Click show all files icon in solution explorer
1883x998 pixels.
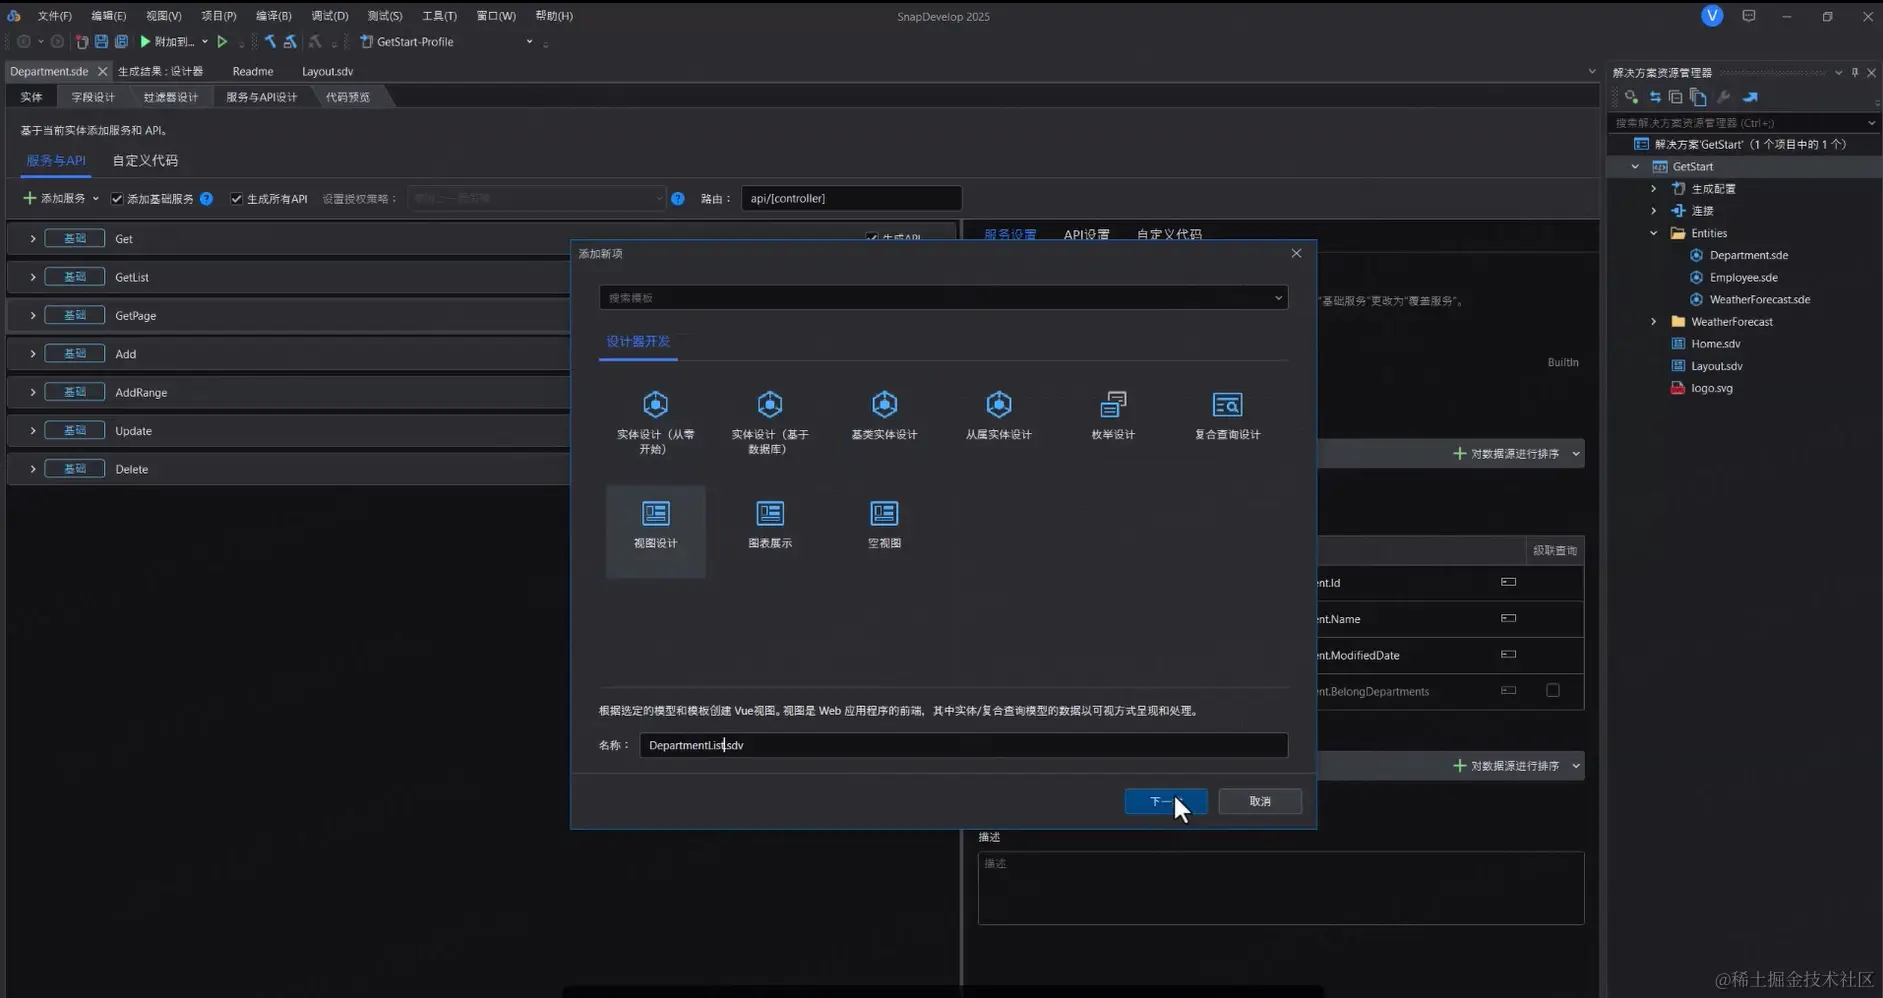(x=1698, y=97)
